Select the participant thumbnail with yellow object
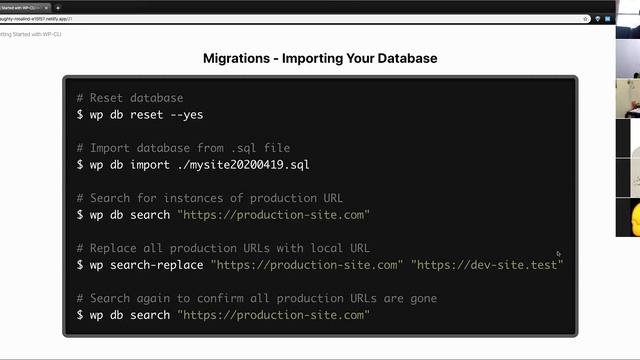The height and width of the screenshot is (360, 640). (x=628, y=218)
